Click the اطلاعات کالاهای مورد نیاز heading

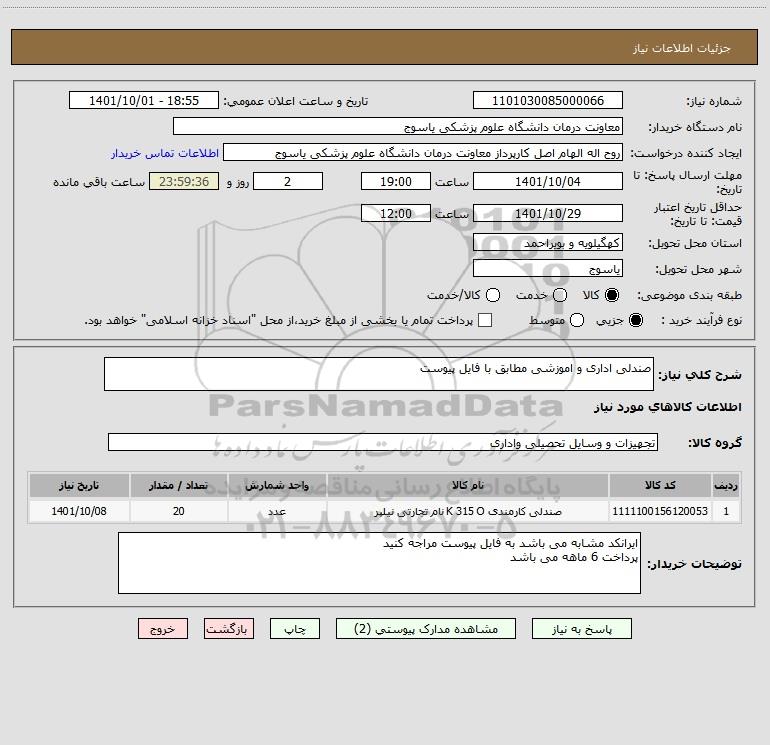point(668,407)
